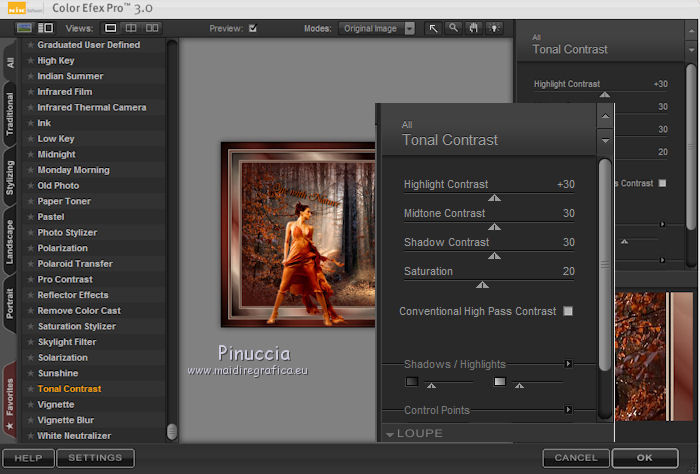Click the Saturation slider handle
Screen dimensions: 700x474
click(x=482, y=284)
